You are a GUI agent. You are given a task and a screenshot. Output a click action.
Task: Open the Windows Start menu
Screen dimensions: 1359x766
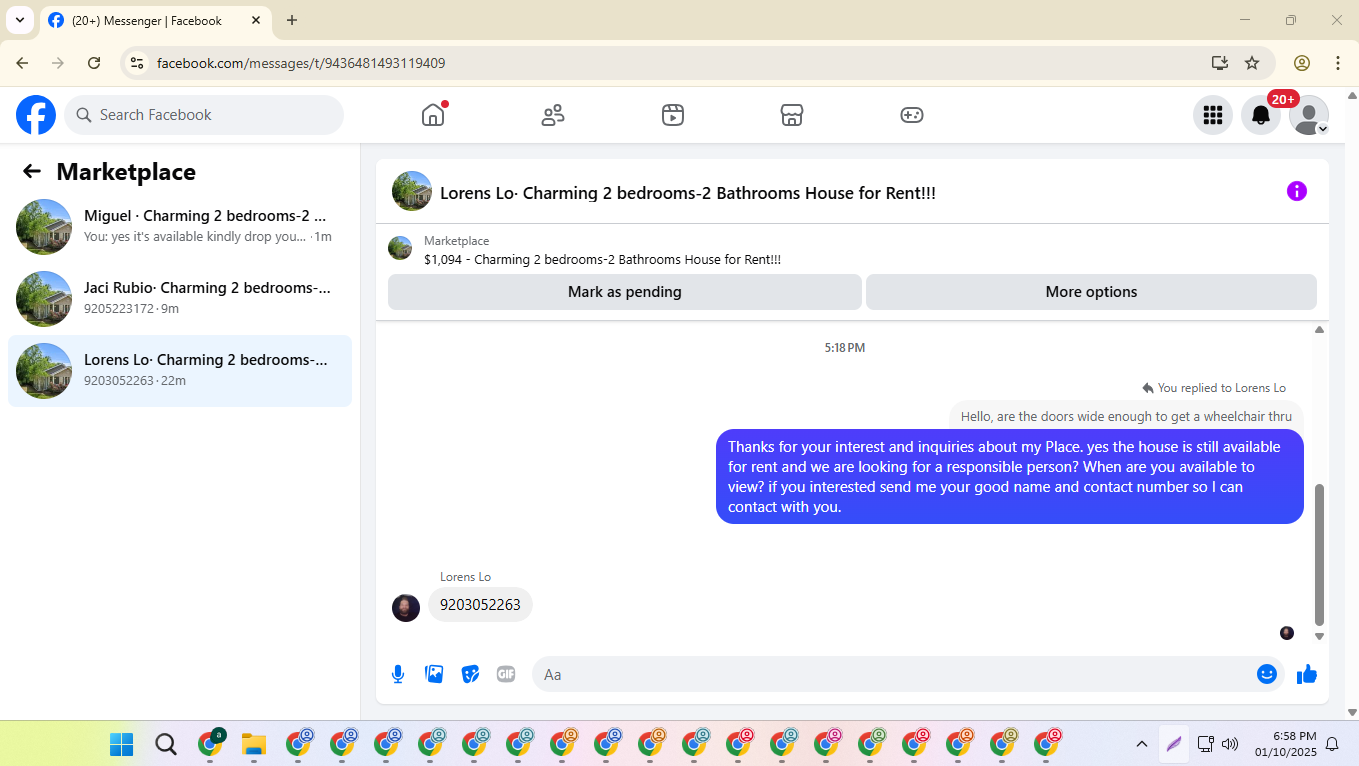point(121,744)
